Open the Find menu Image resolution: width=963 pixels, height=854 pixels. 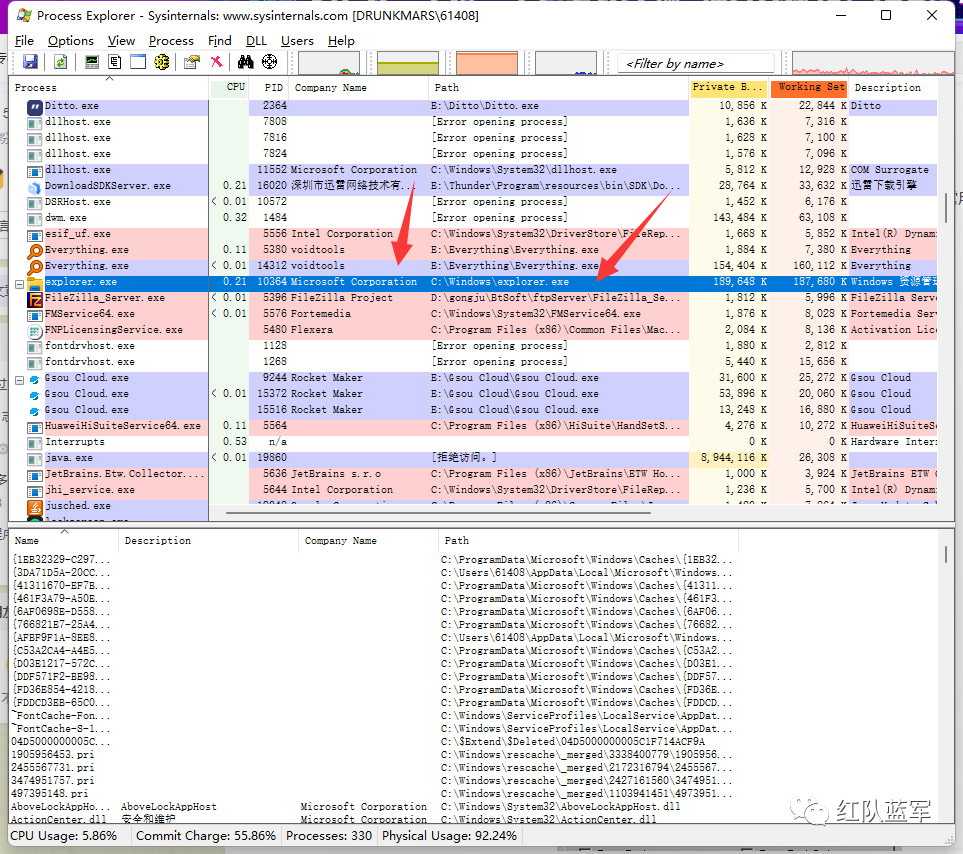(x=219, y=41)
